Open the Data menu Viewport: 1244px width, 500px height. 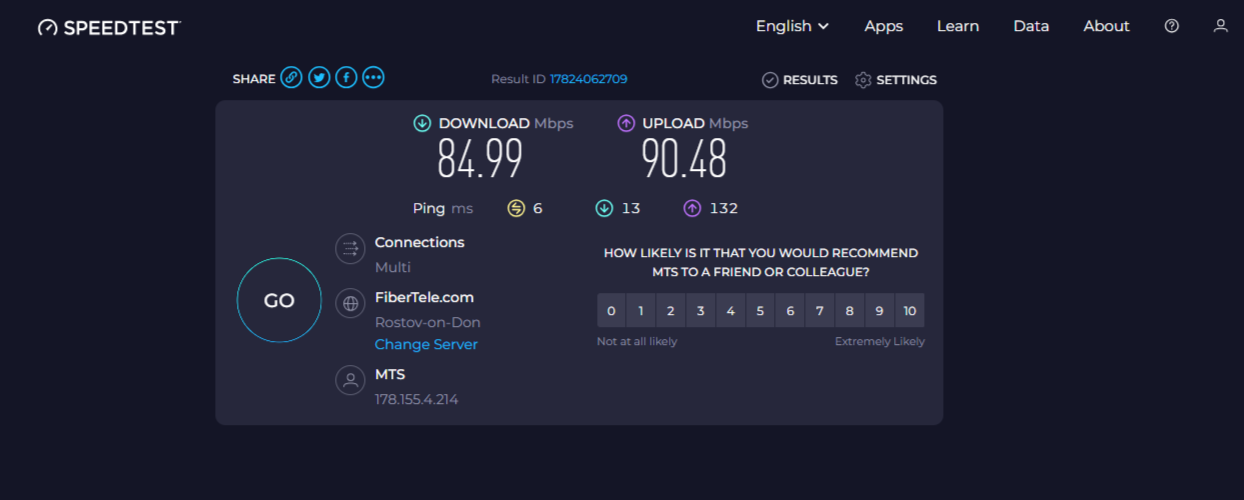click(x=1031, y=26)
